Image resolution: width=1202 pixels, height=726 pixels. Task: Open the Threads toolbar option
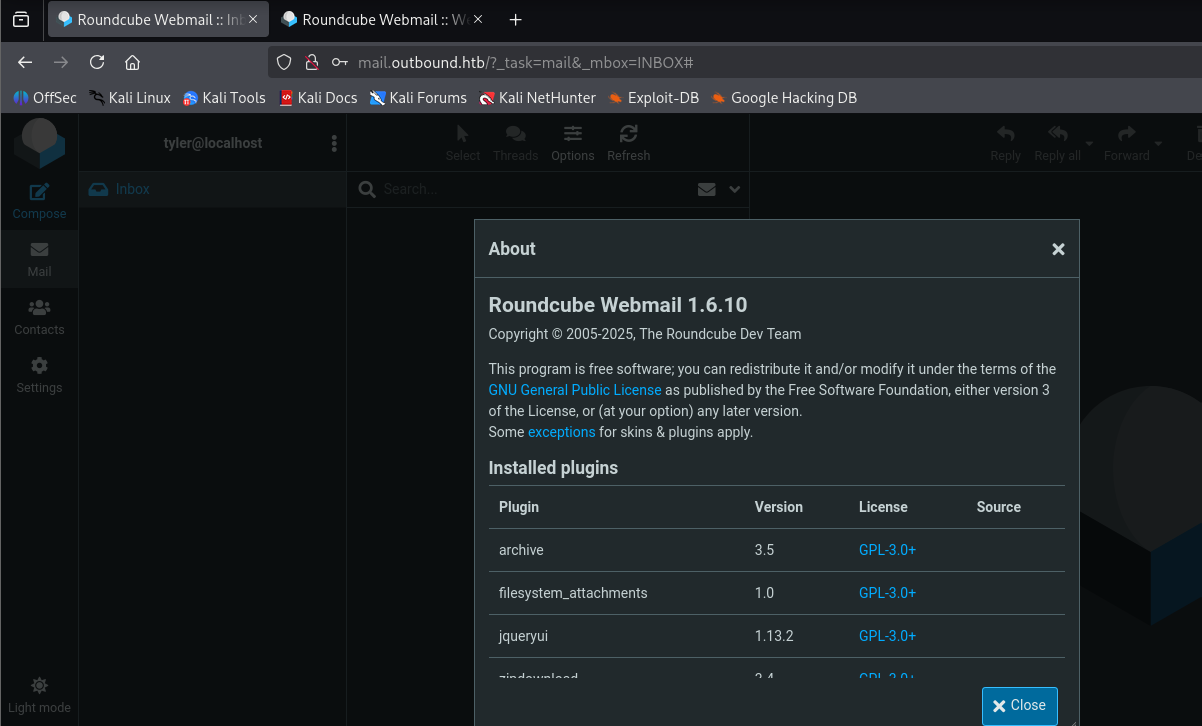[516, 143]
